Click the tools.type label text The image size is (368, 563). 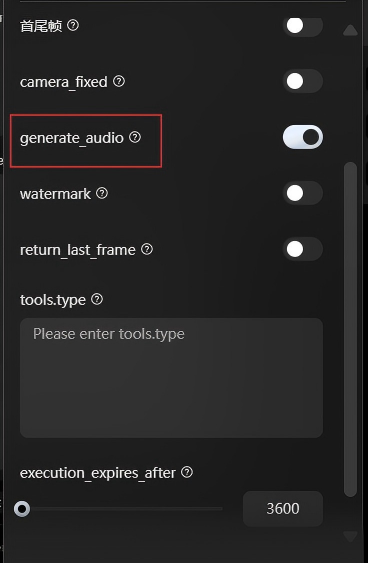point(53,300)
